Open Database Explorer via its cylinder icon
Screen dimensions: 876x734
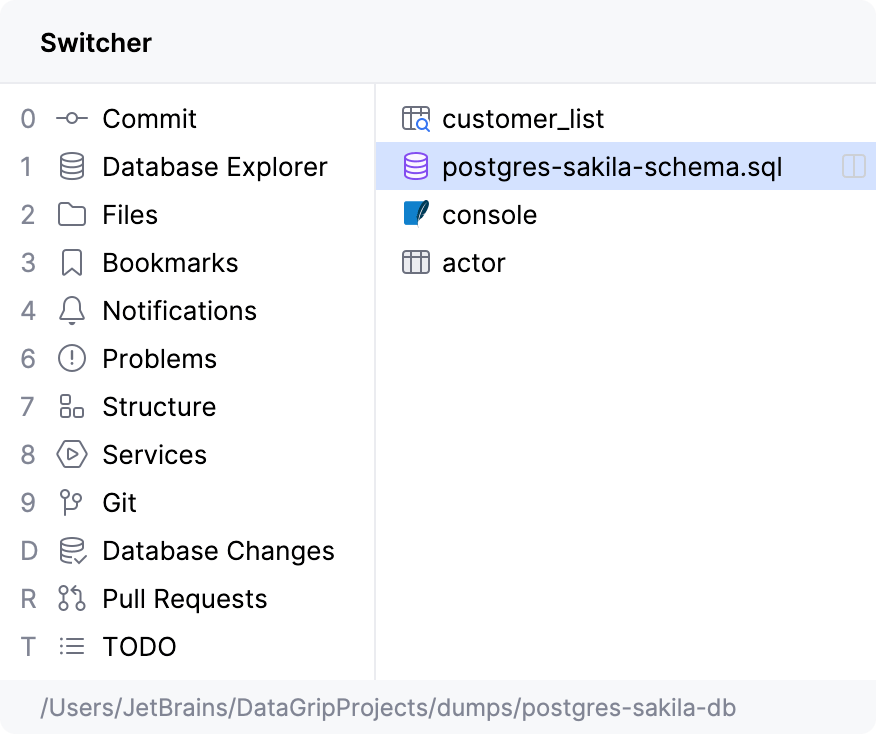tap(72, 167)
